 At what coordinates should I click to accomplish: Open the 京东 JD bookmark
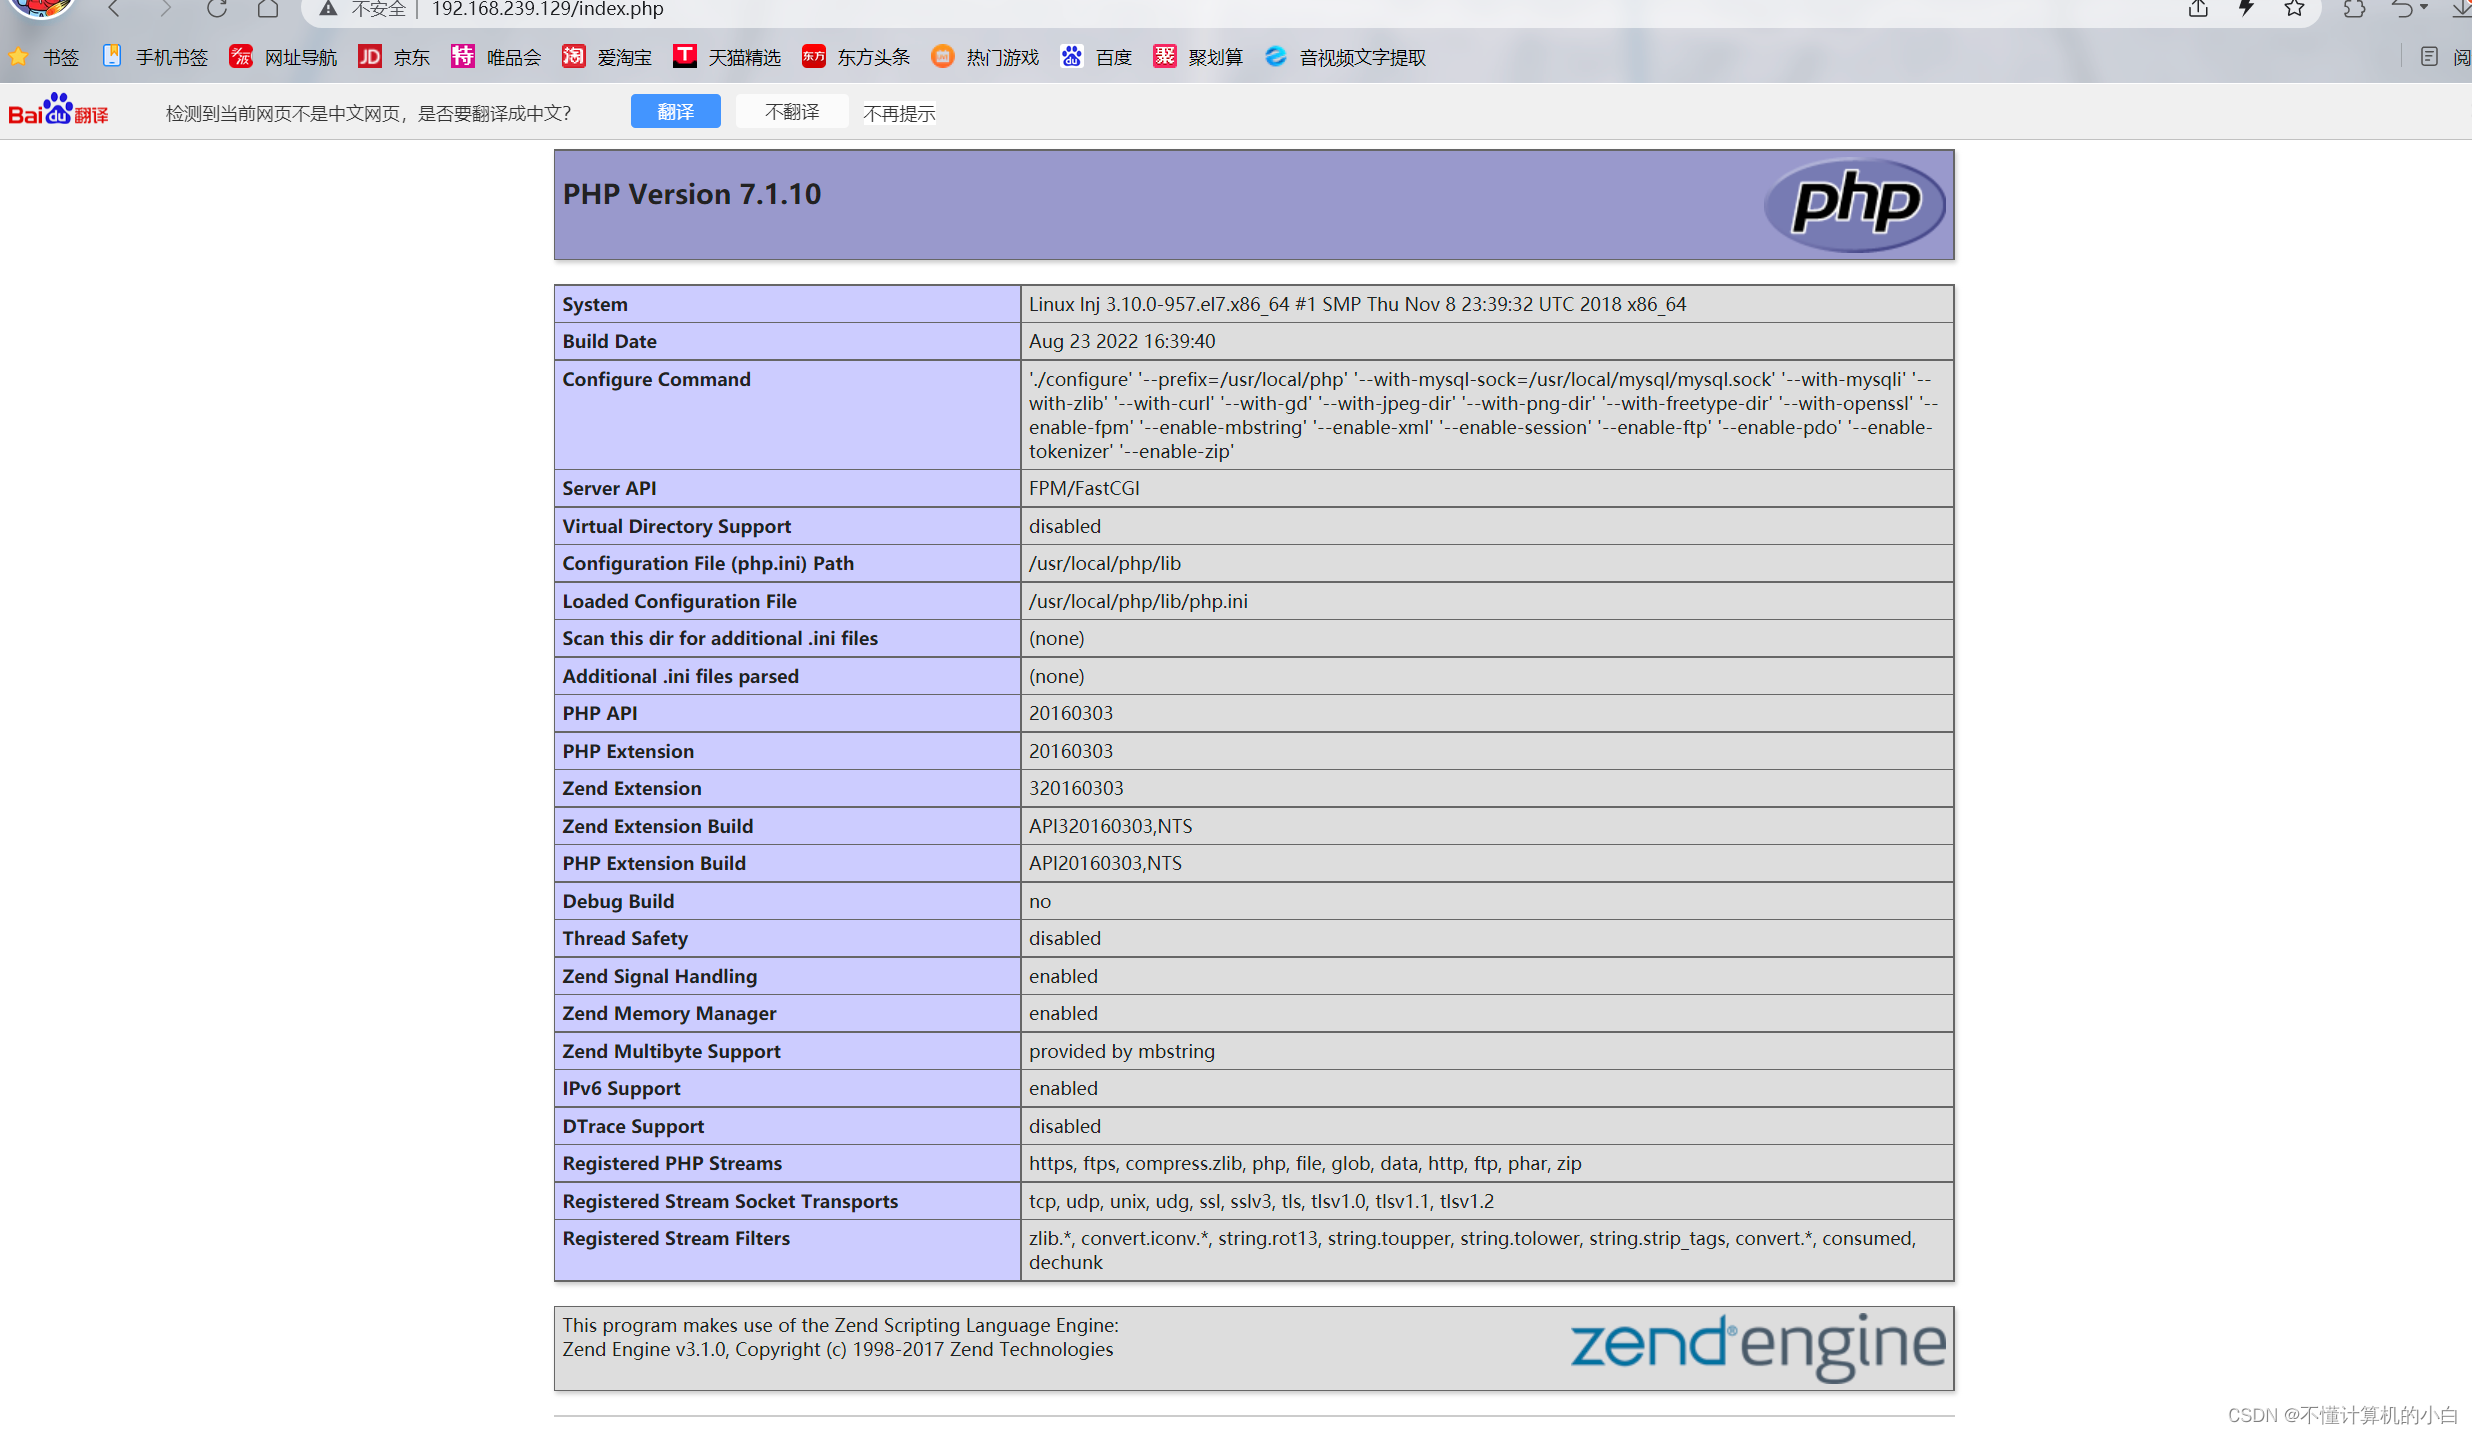click(394, 57)
